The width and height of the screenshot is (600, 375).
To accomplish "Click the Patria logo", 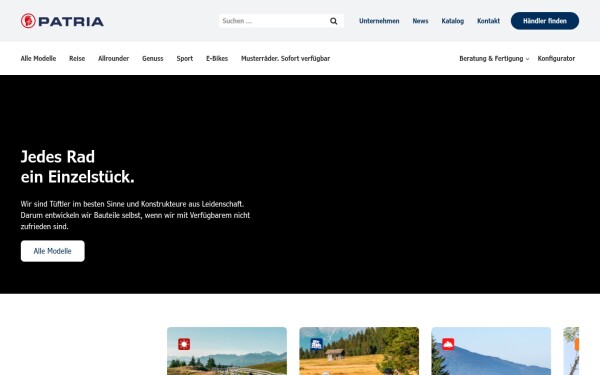I will tap(62, 21).
